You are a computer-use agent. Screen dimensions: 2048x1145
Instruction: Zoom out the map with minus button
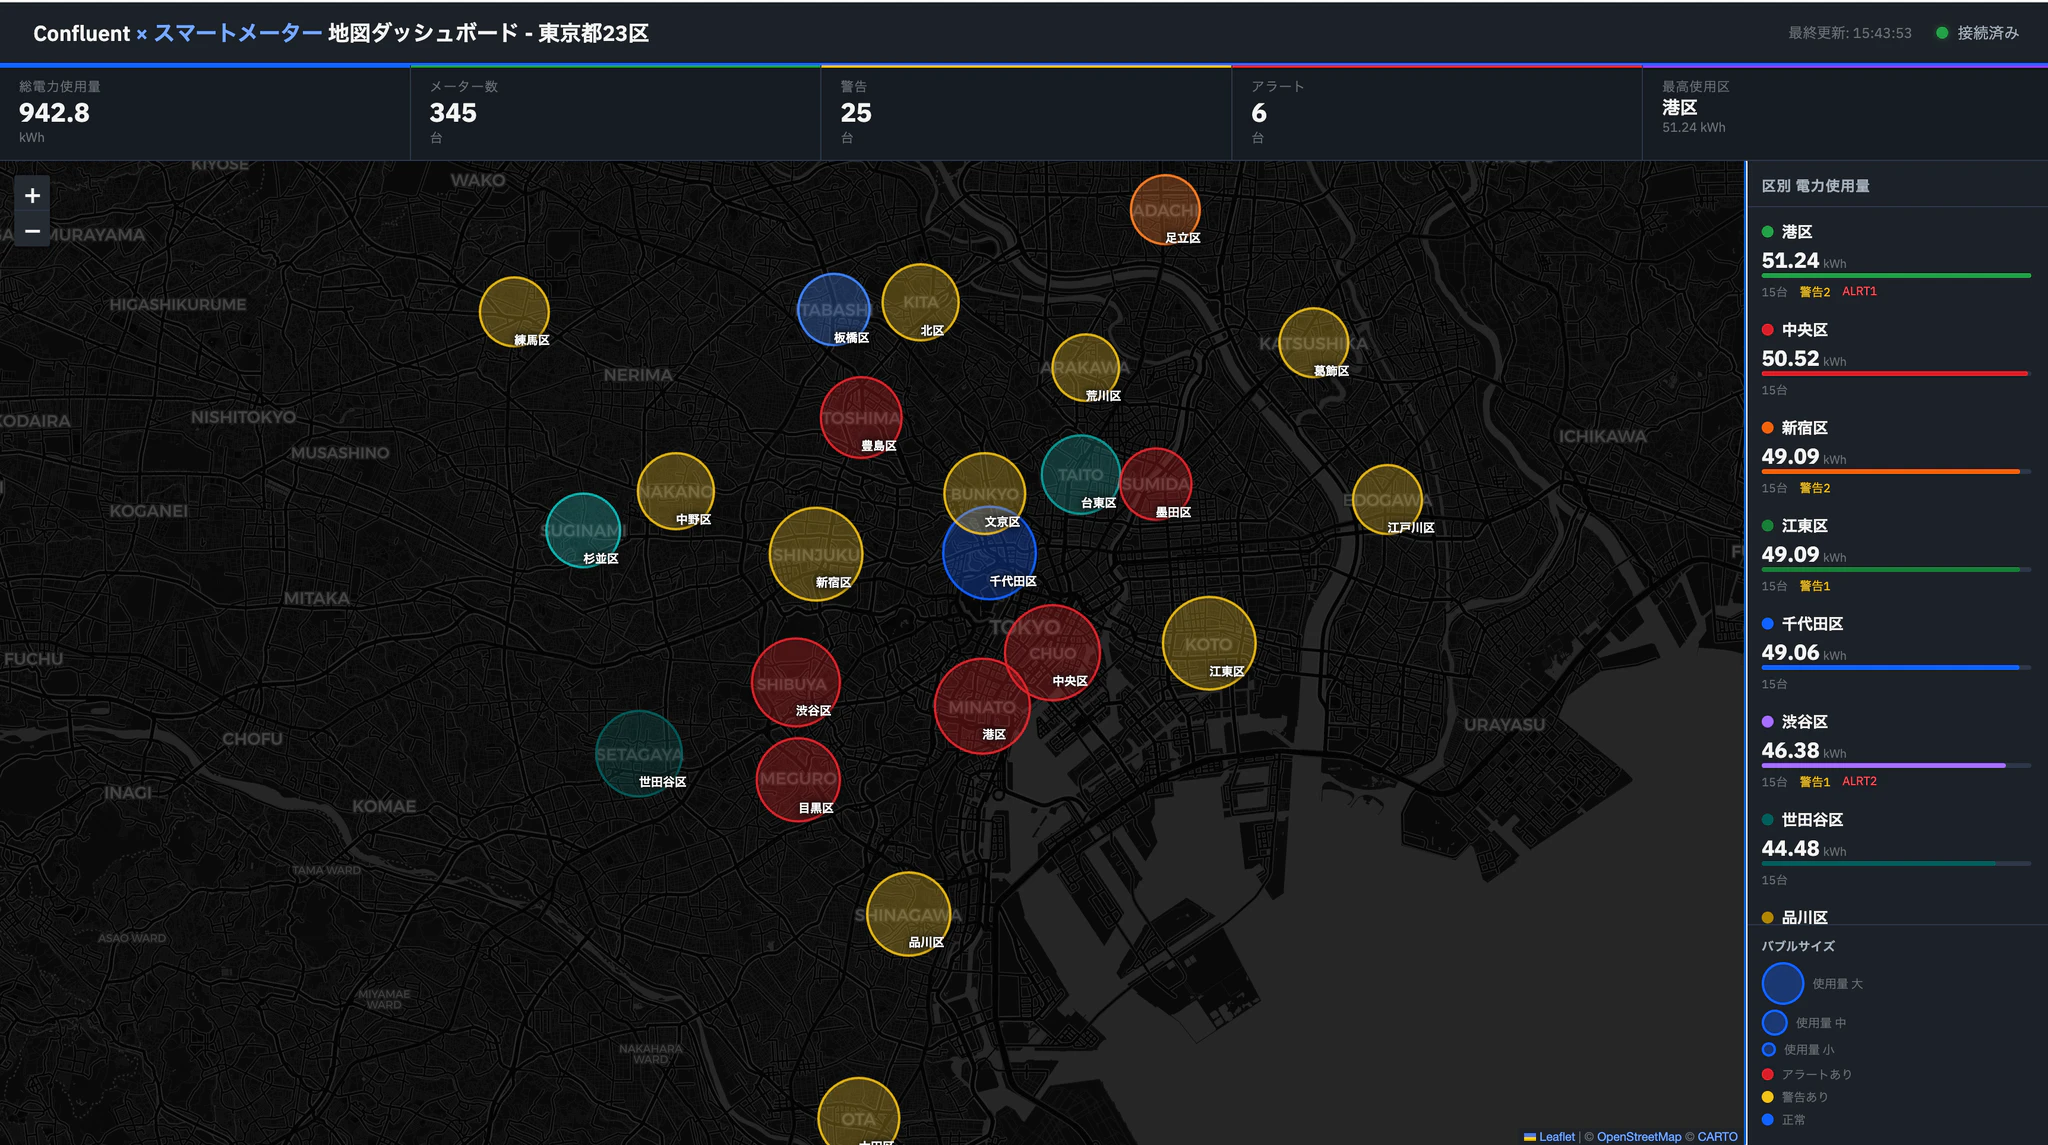[x=32, y=231]
